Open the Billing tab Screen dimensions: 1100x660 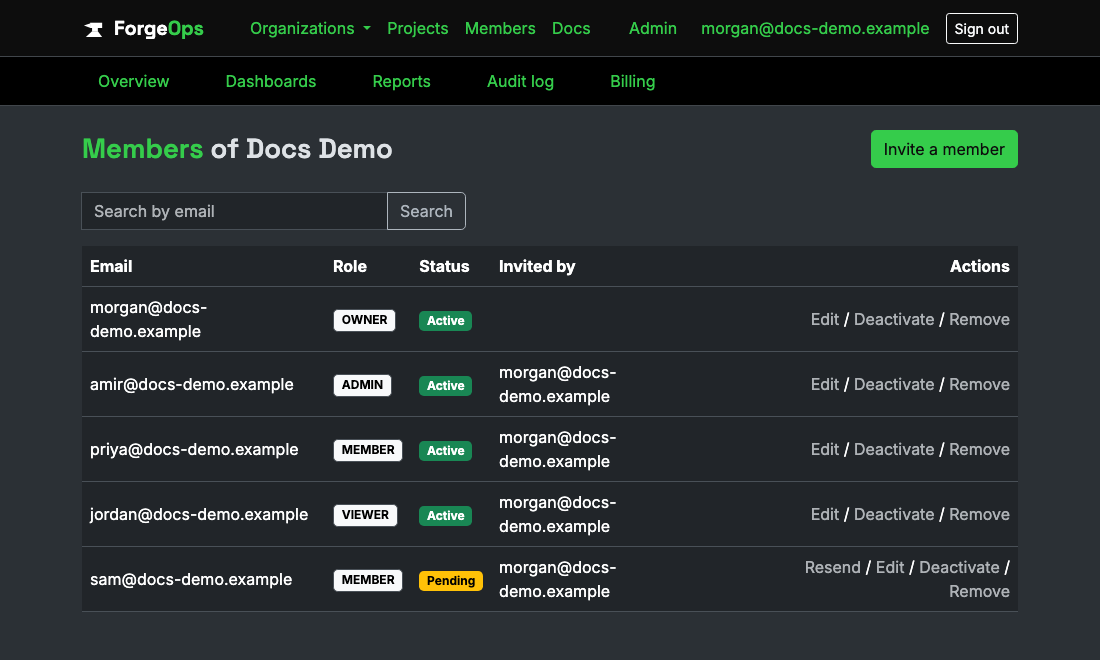click(x=633, y=81)
